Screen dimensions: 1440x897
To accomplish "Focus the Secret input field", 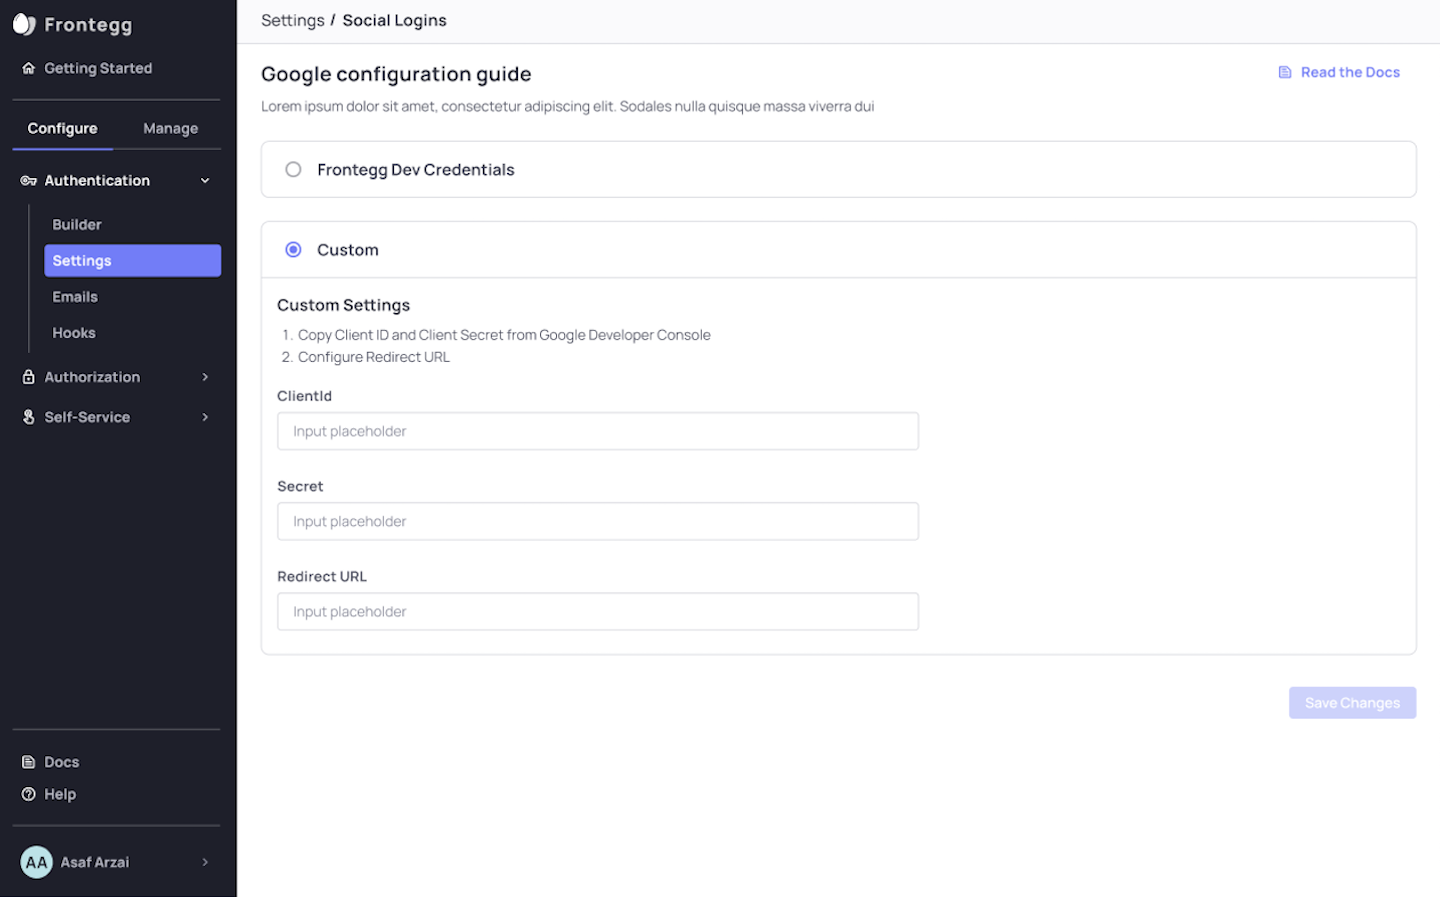I will coord(598,521).
